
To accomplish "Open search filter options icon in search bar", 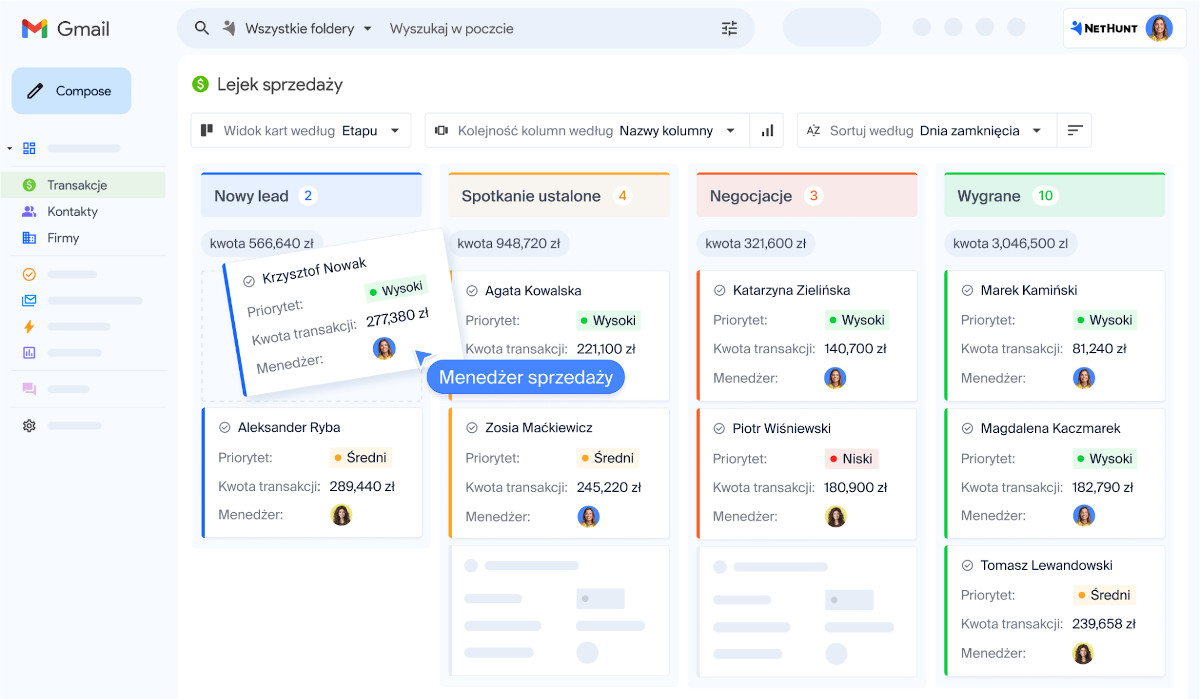I will (x=729, y=28).
